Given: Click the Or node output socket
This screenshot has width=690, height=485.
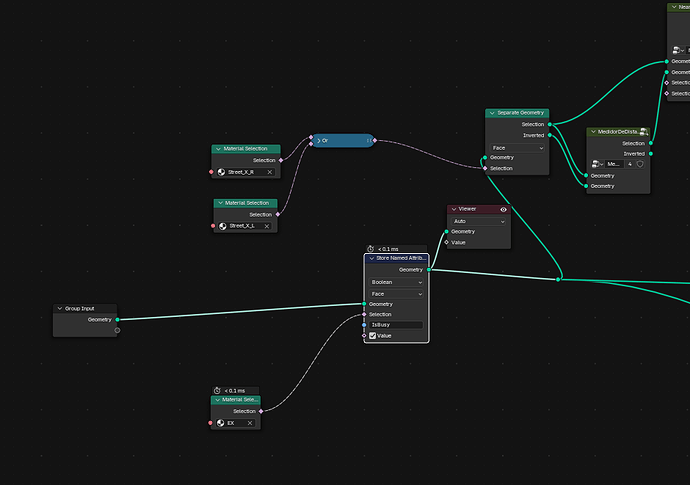Looking at the screenshot, I should pyautogui.click(x=375, y=140).
